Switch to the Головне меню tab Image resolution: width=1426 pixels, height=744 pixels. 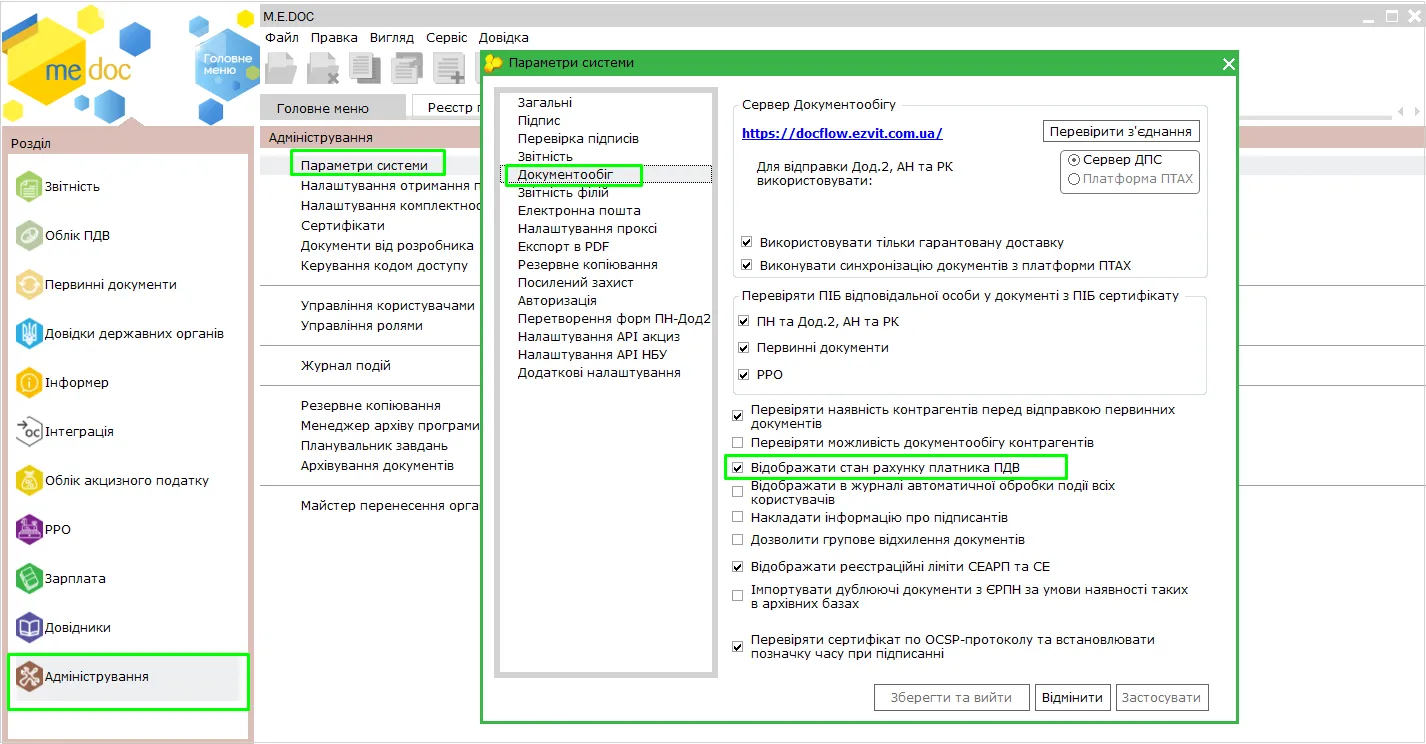click(x=323, y=108)
